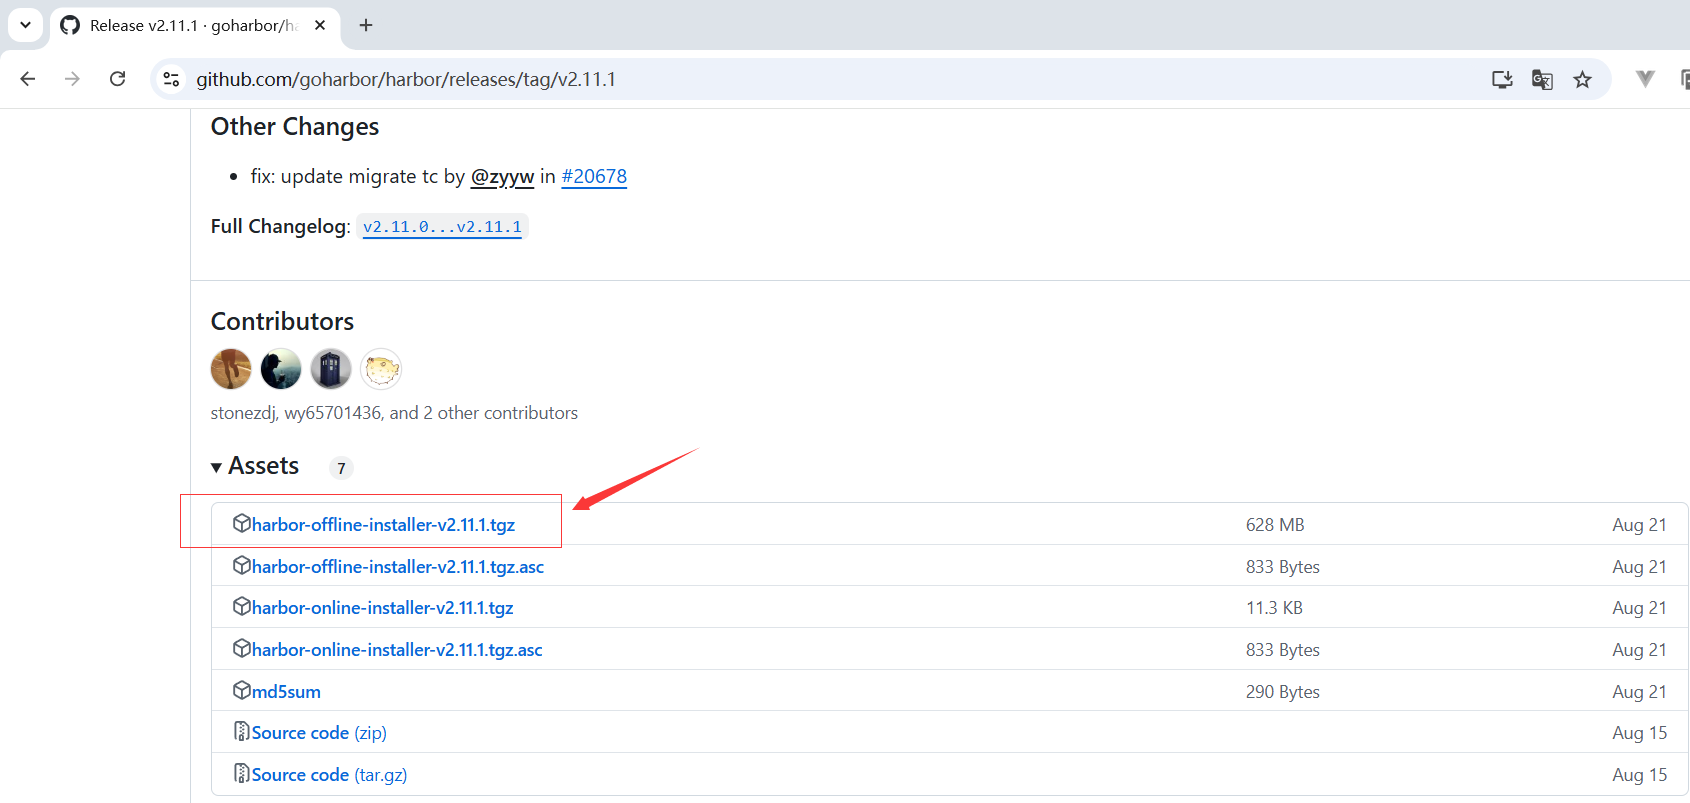Download Source code (zip)
Viewport: 1690px width, 803px height.
coord(318,733)
